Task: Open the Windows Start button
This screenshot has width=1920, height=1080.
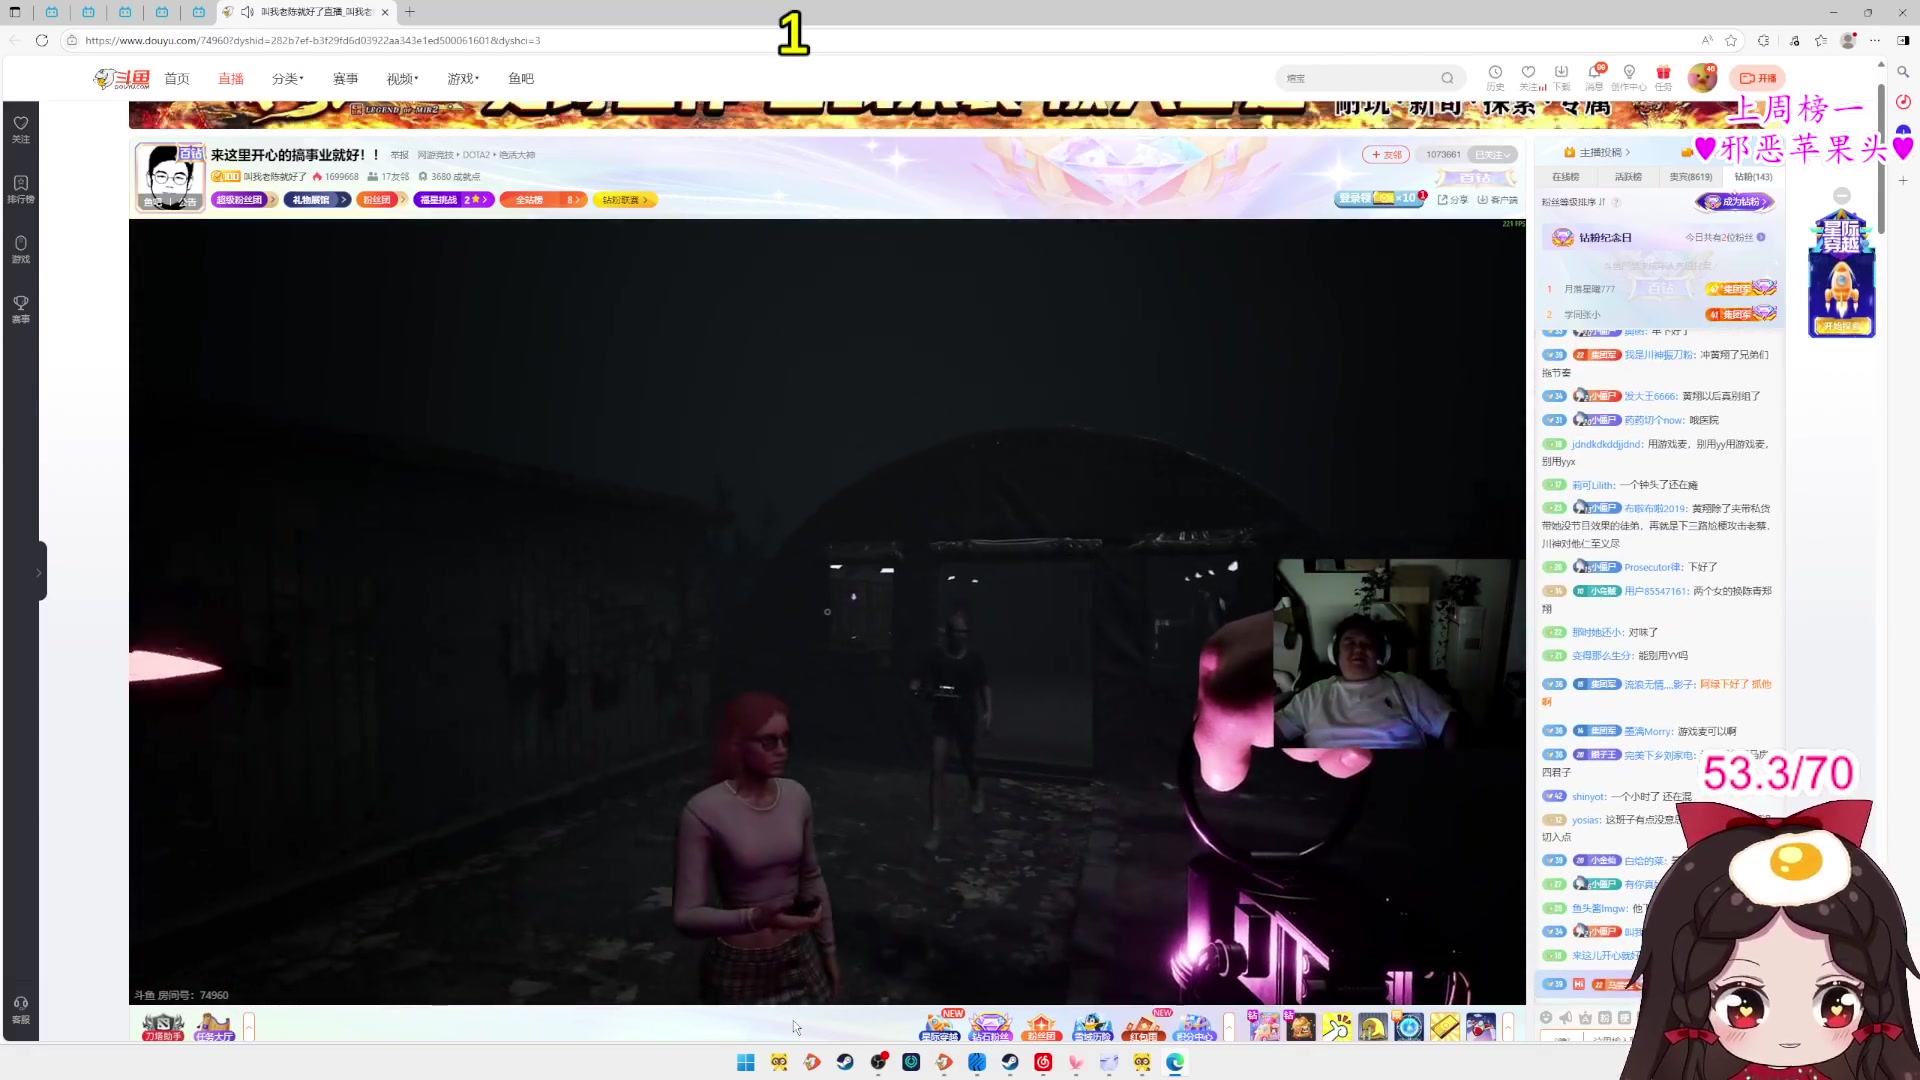Action: tap(746, 1062)
